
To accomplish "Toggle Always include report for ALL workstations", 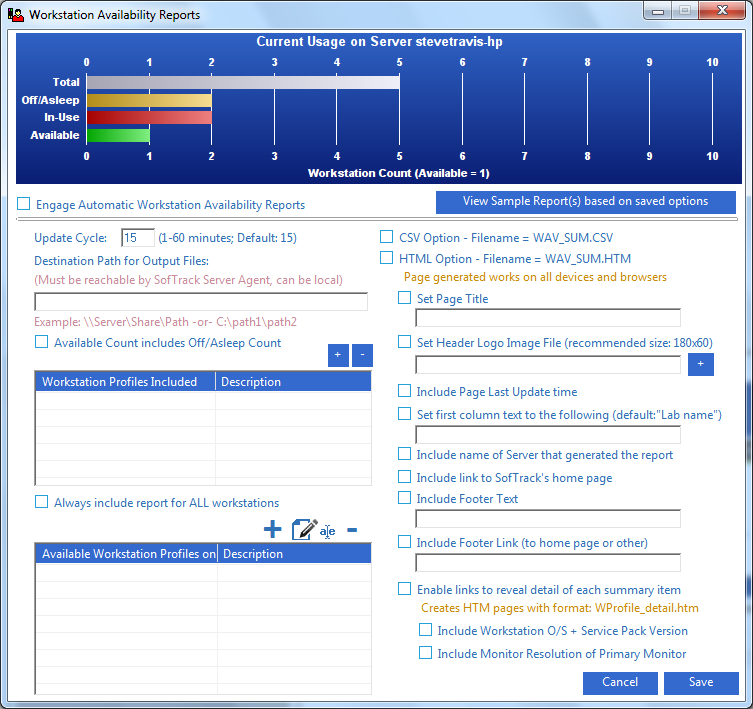I will point(42,502).
